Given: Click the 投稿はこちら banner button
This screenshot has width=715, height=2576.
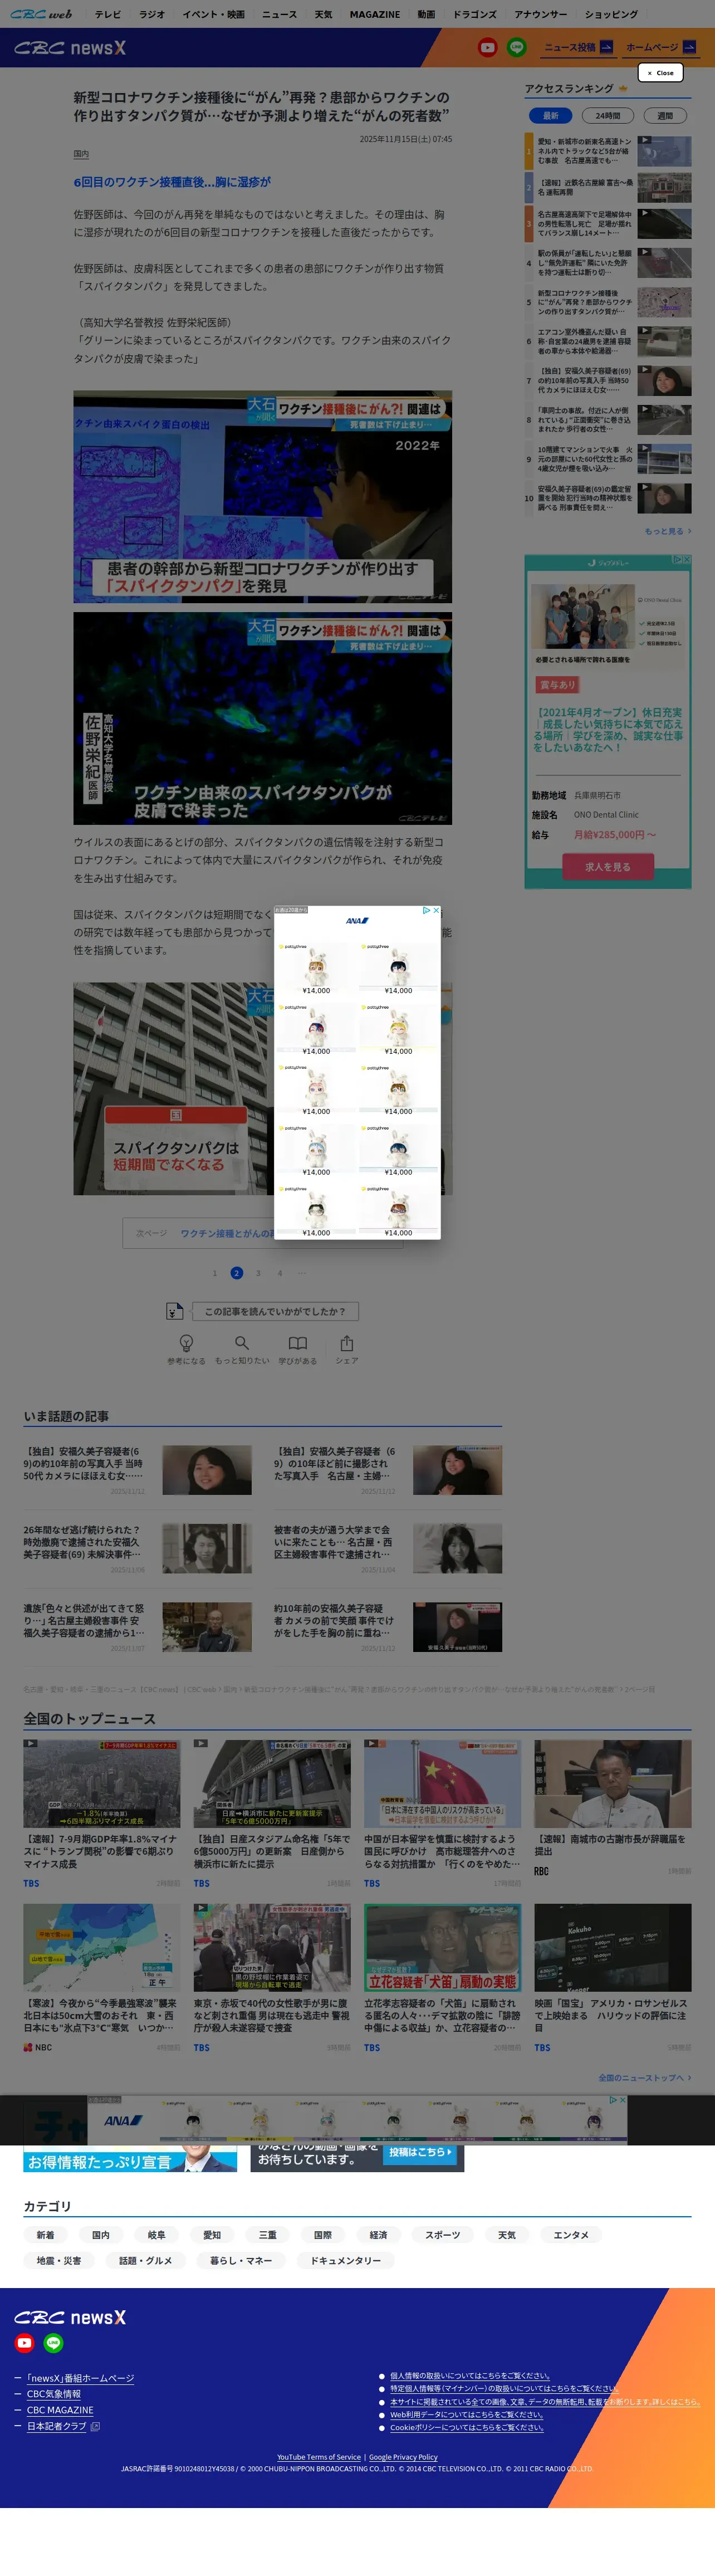Looking at the screenshot, I should point(420,2152).
